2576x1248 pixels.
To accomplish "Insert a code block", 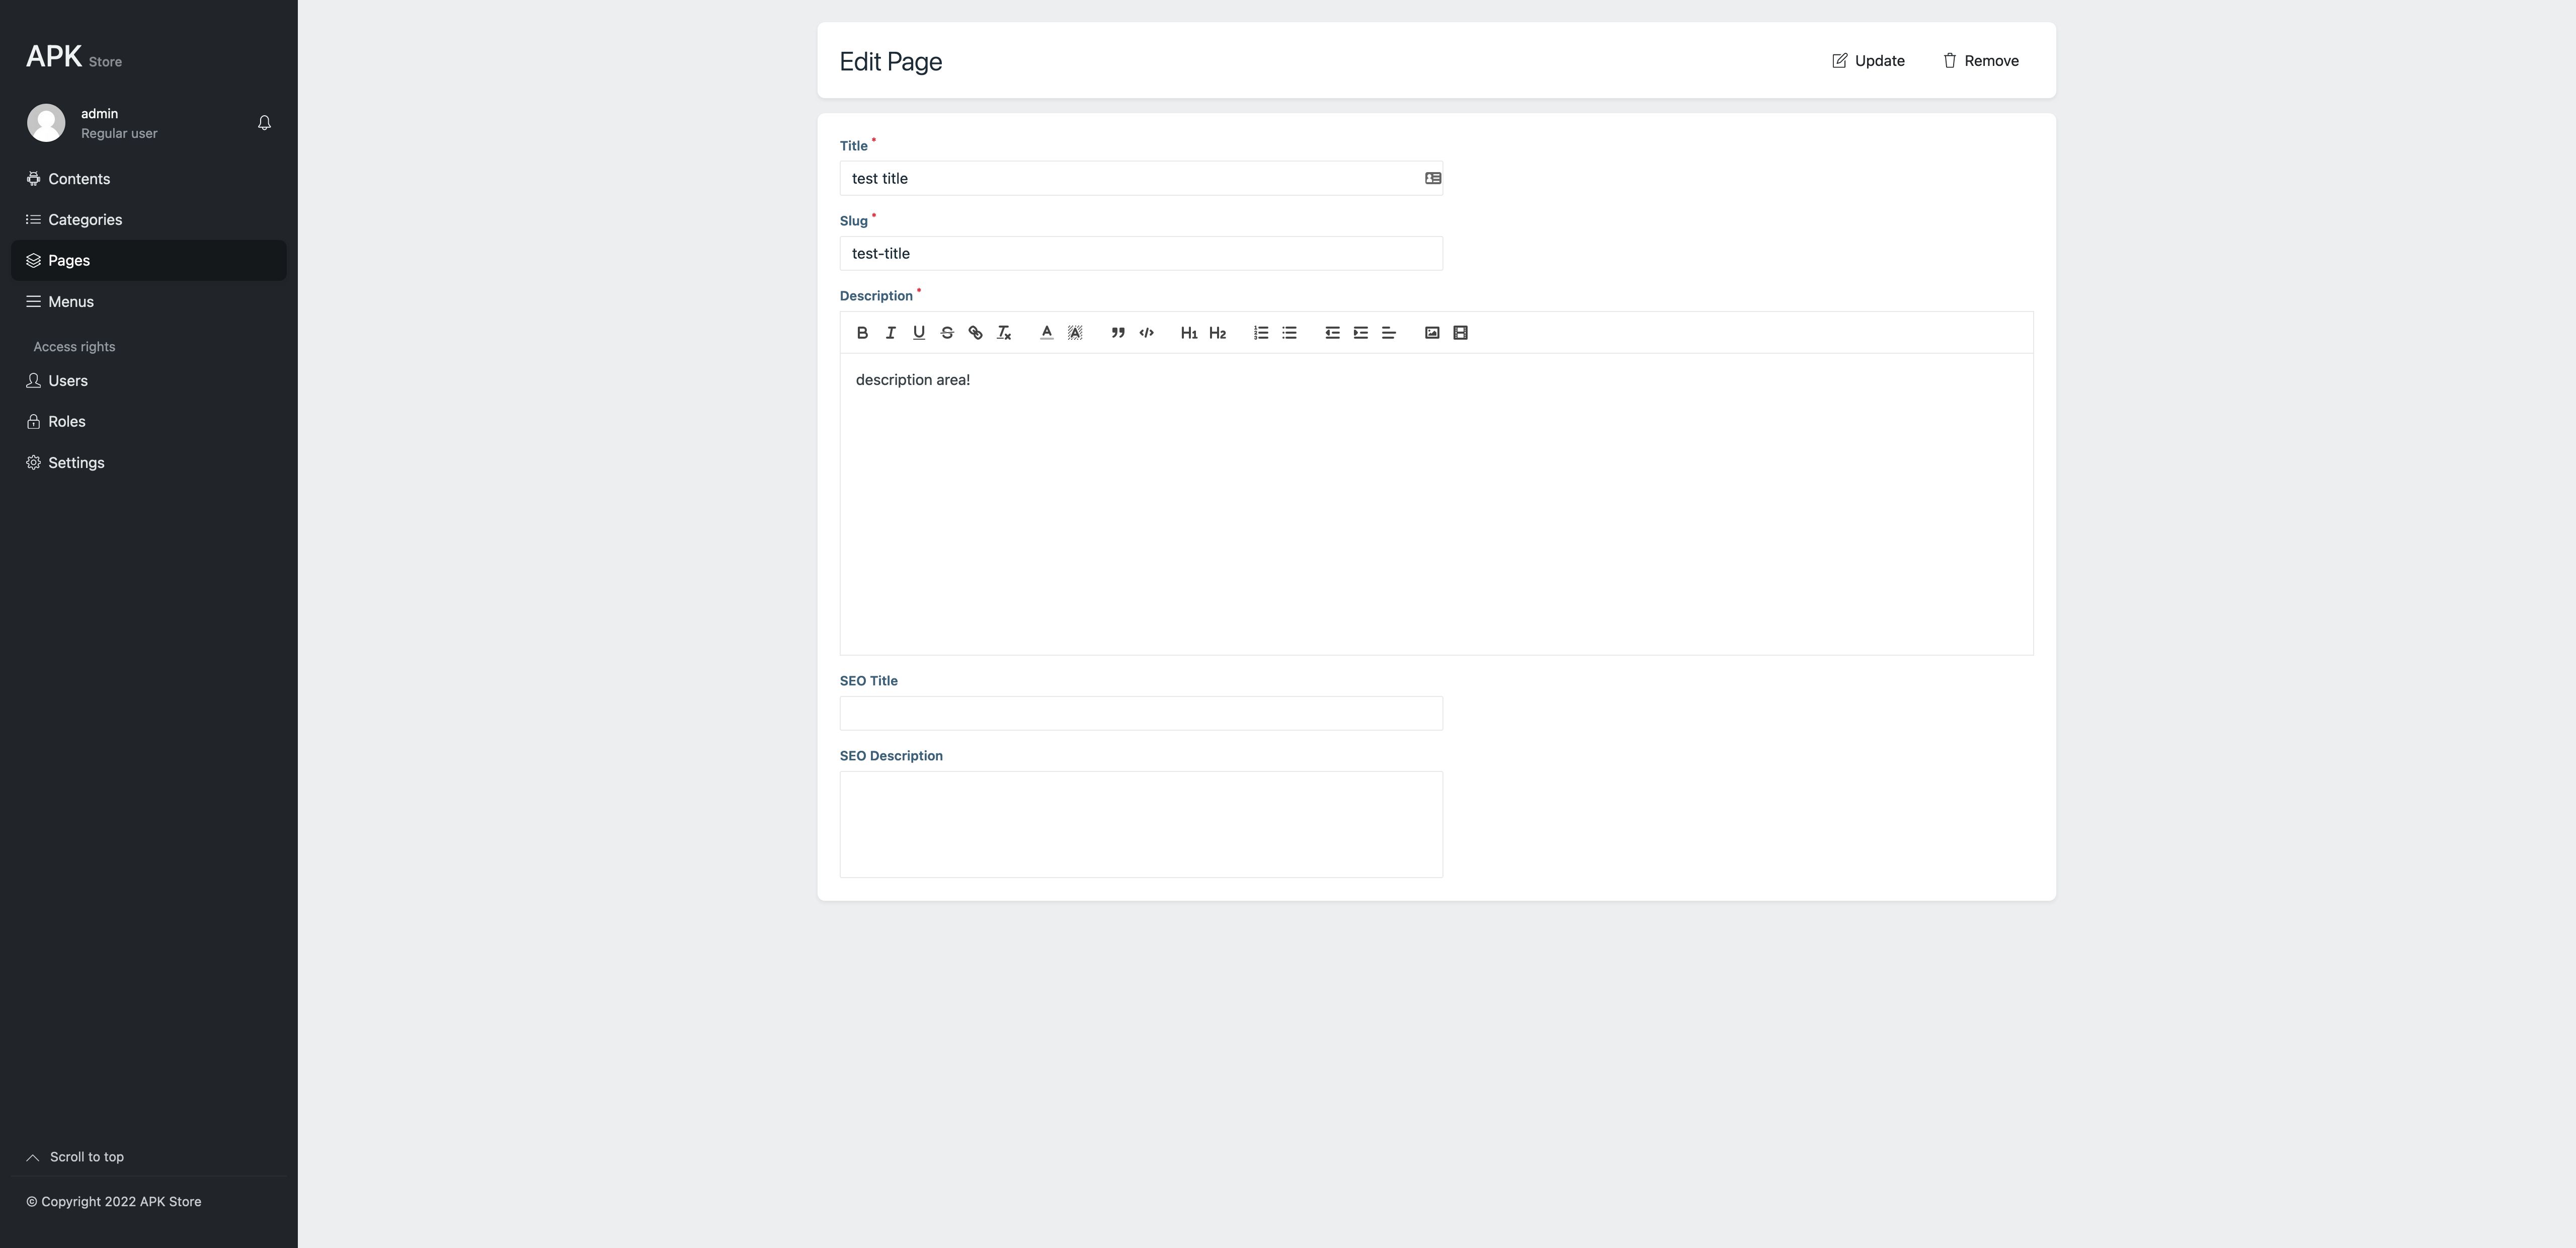I will click(x=1146, y=333).
